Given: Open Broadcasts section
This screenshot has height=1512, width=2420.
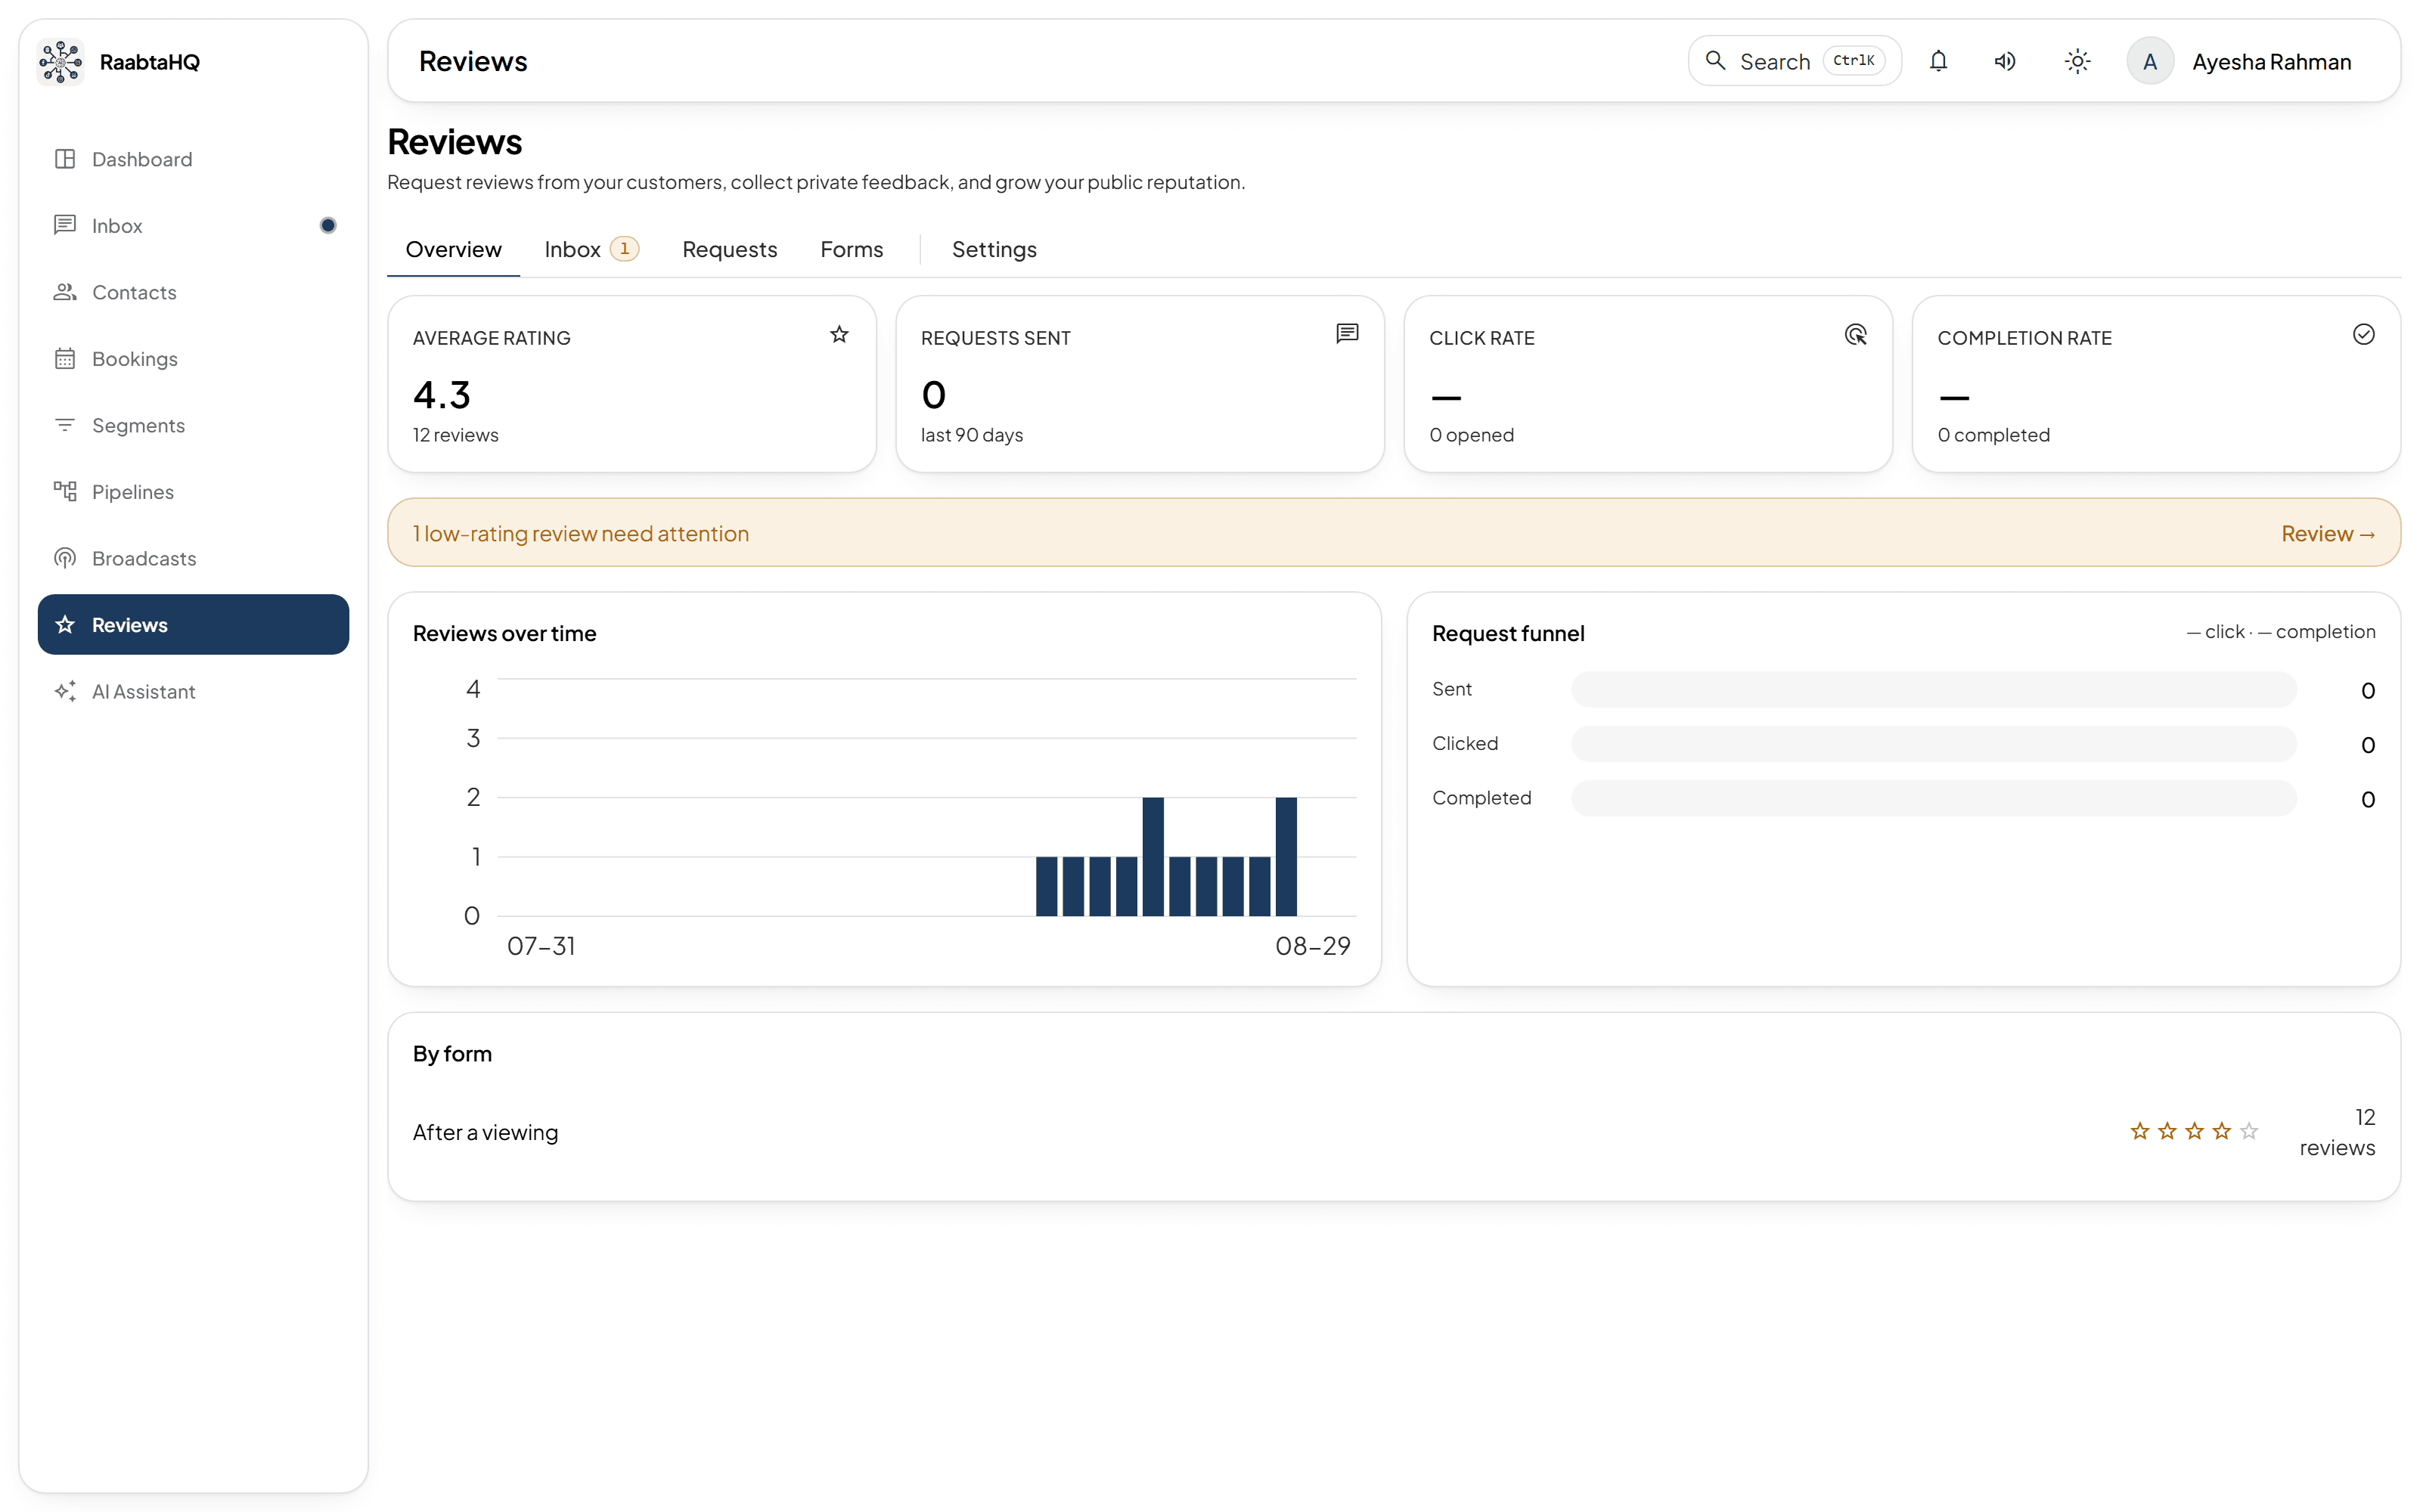Looking at the screenshot, I should (x=193, y=558).
